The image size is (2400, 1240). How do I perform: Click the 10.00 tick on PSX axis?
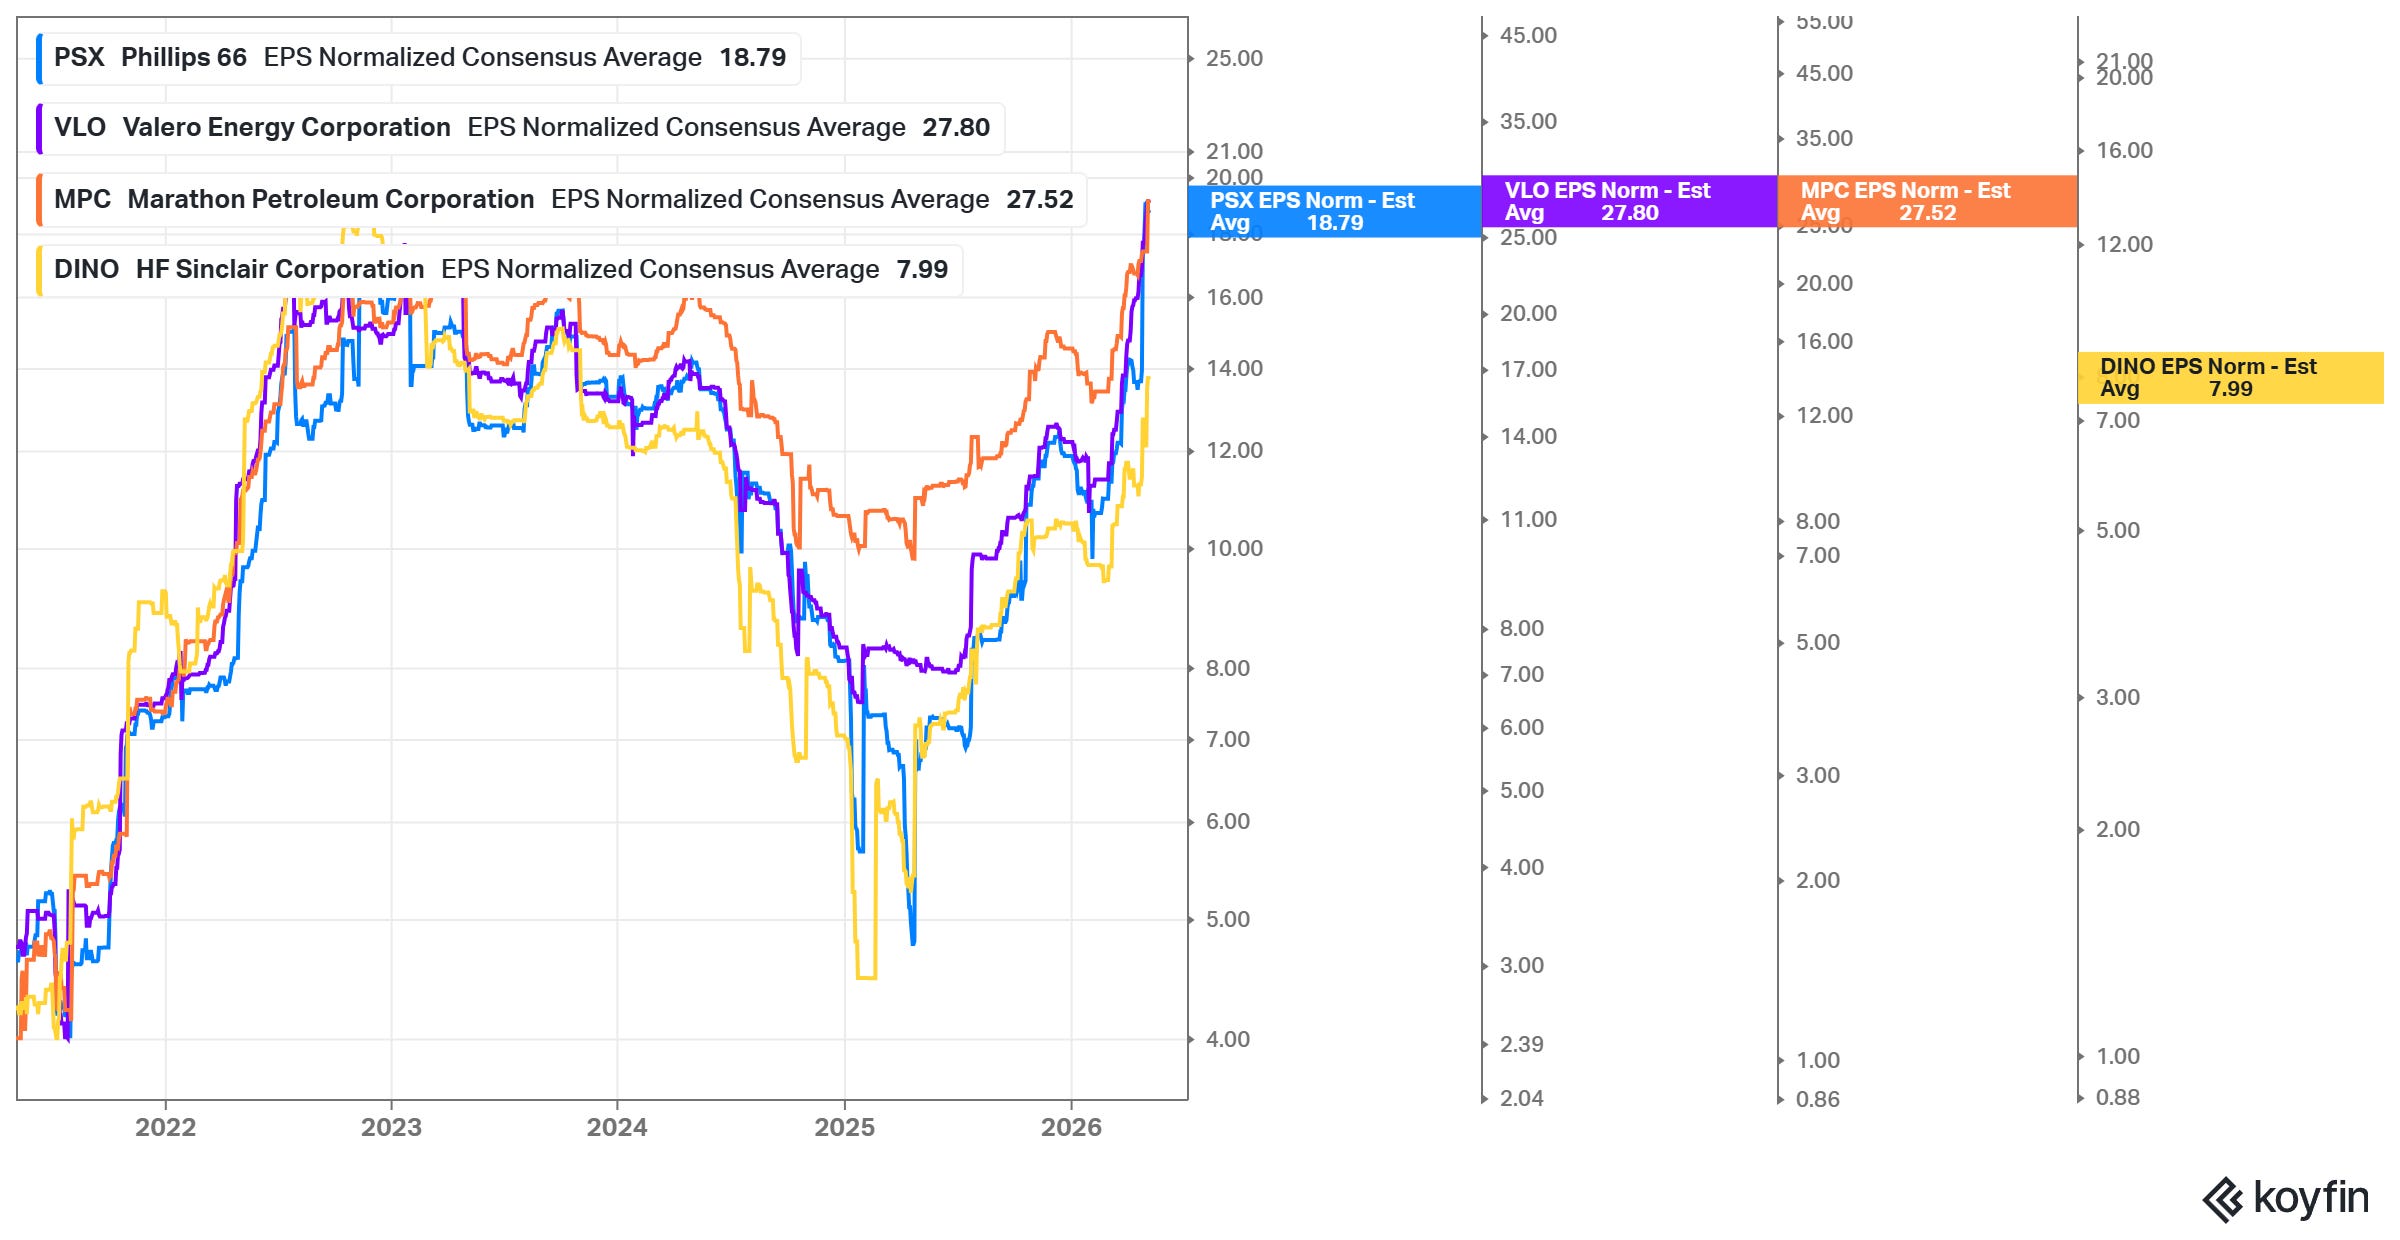pyautogui.click(x=1234, y=548)
